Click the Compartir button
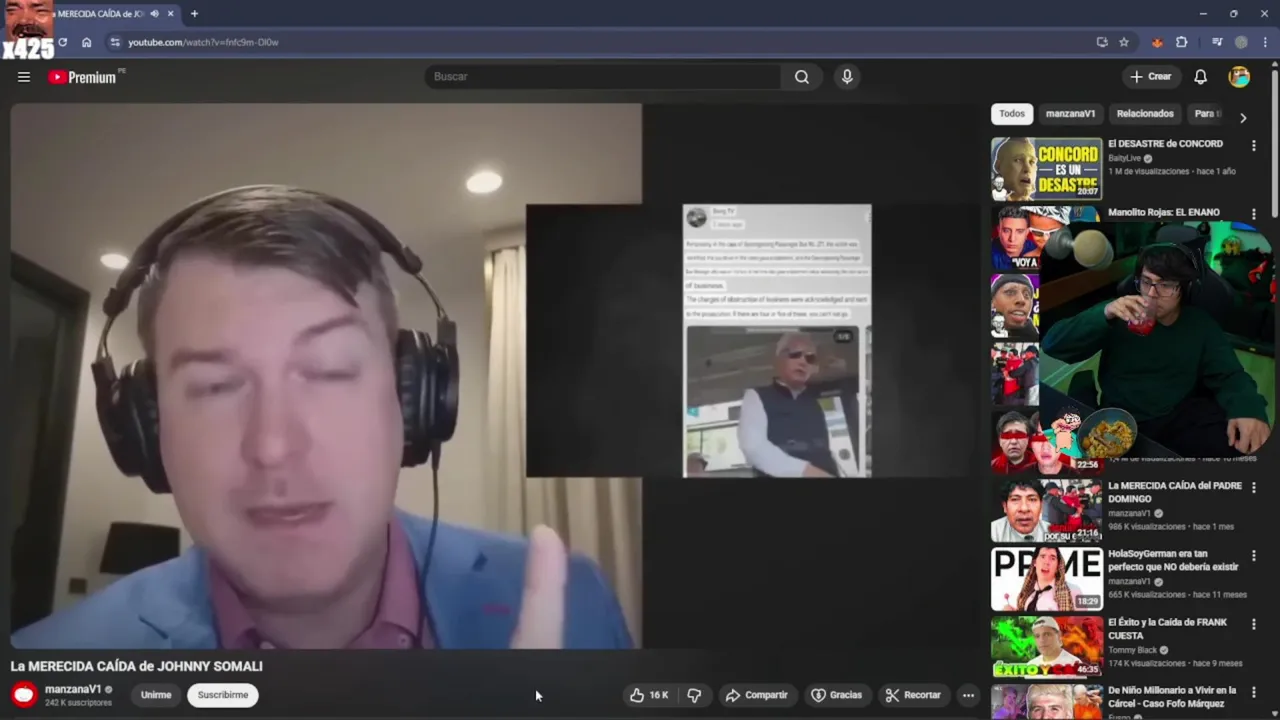Screen dimensions: 1280x720 click(x=757, y=695)
